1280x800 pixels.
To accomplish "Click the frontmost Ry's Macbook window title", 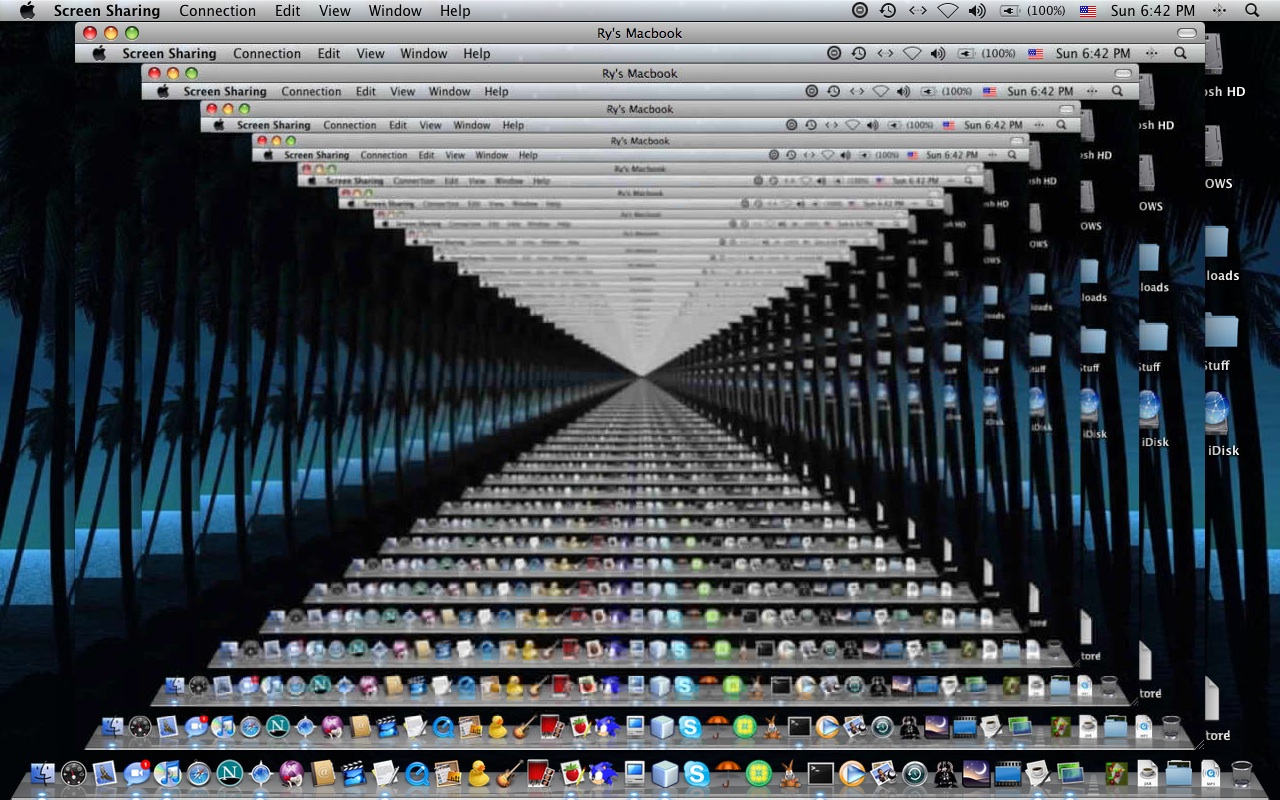I will click(x=640, y=33).
